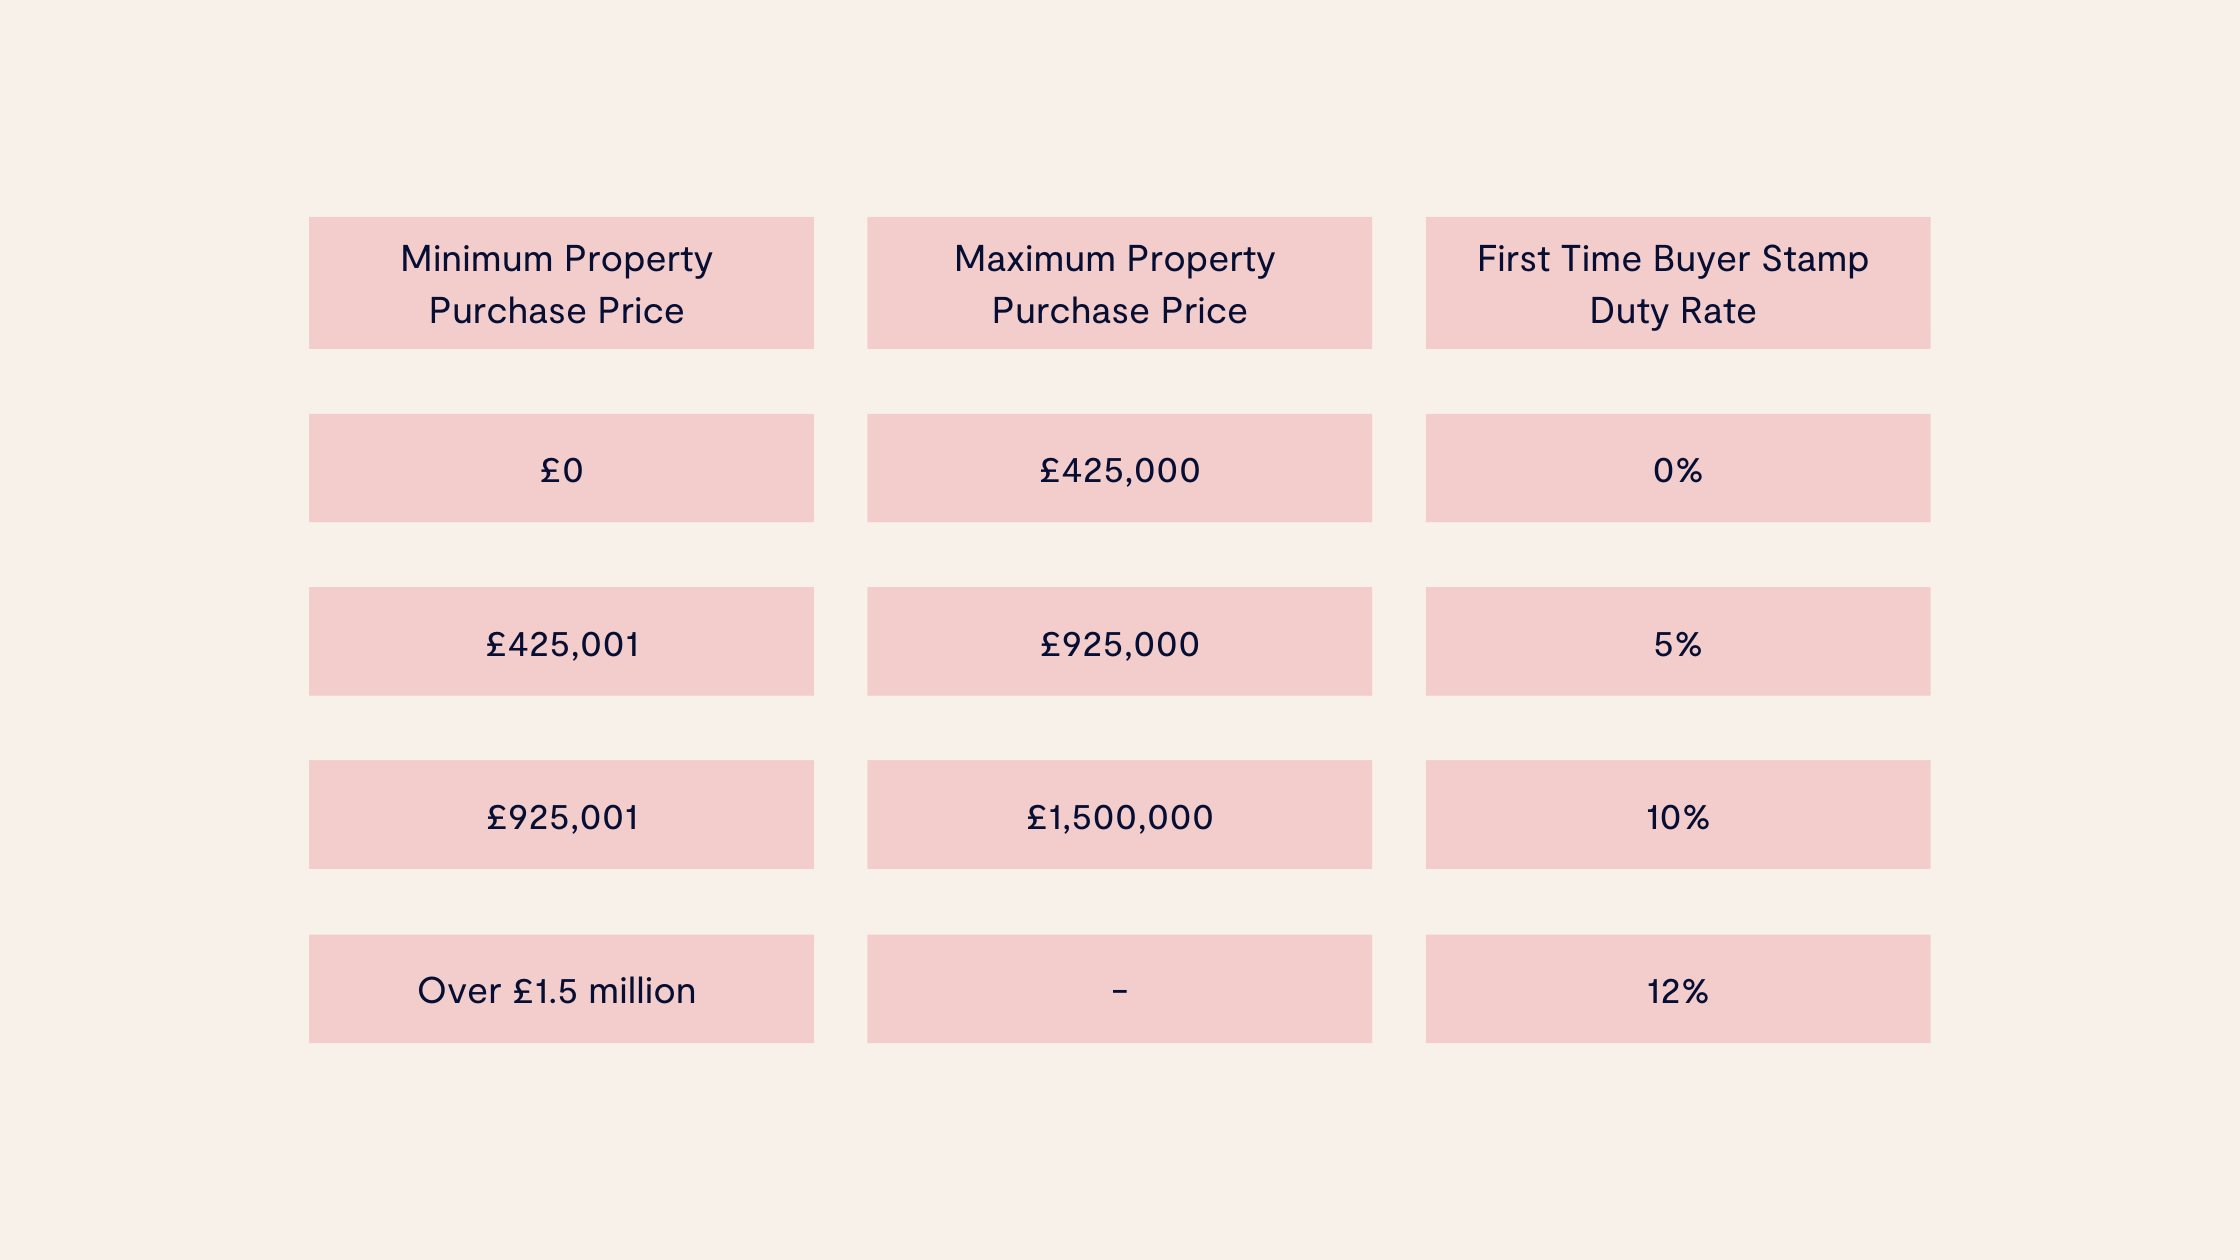2240x1260 pixels.
Task: Click the dash in the maximum price column
Action: [1119, 991]
